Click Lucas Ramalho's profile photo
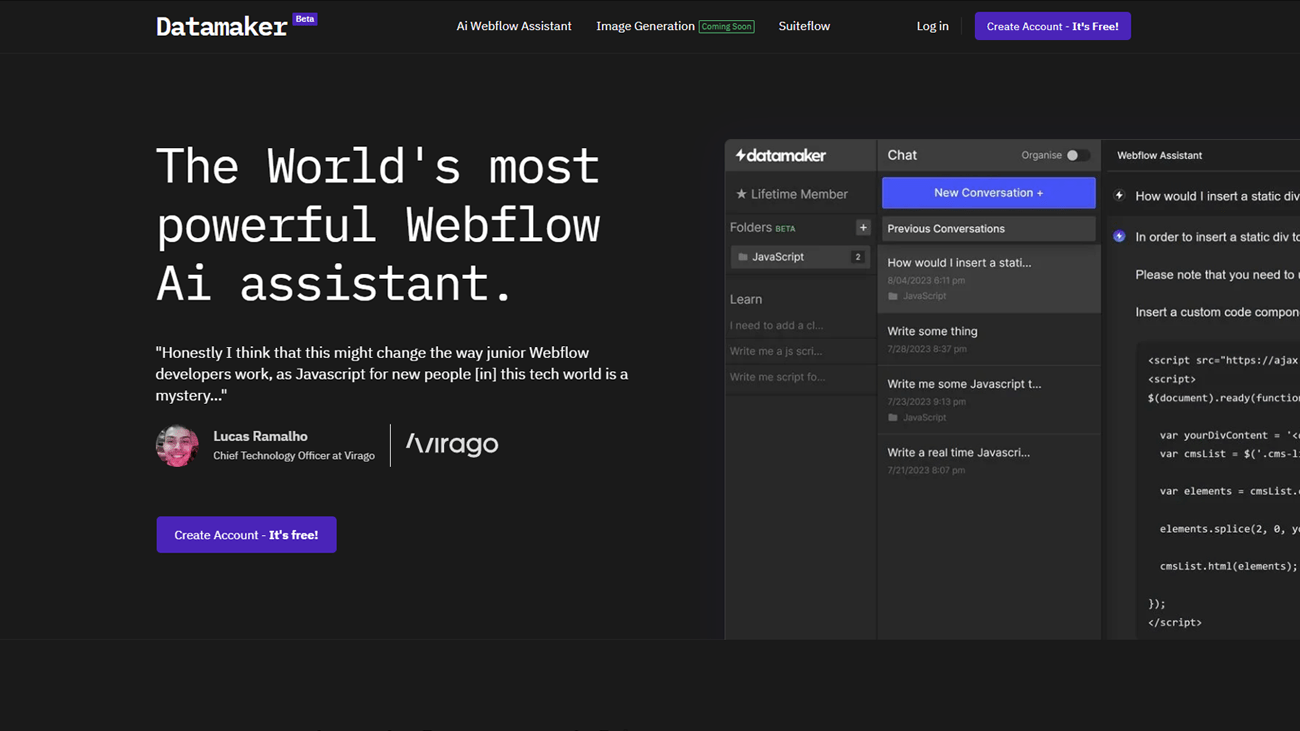This screenshot has width=1300, height=731. click(177, 446)
